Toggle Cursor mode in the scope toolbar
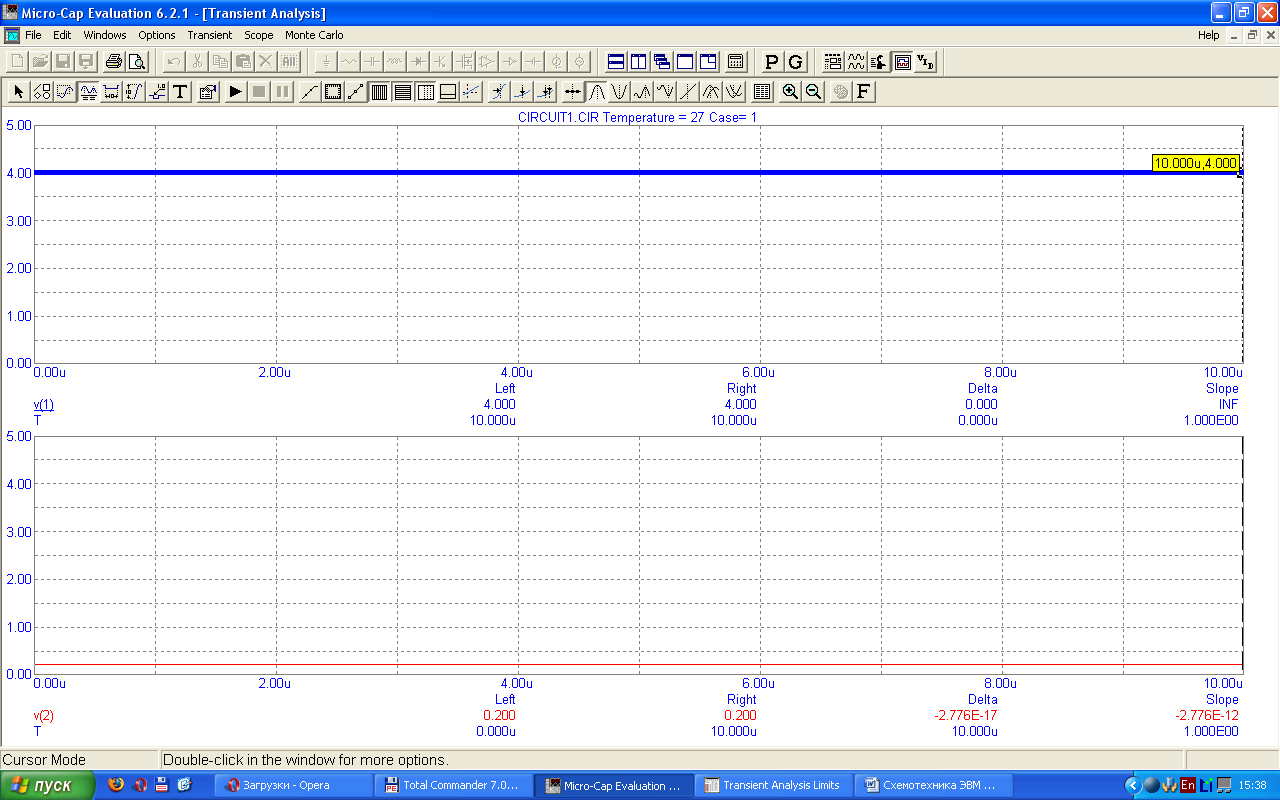Image resolution: width=1280 pixels, height=800 pixels. pos(89,92)
